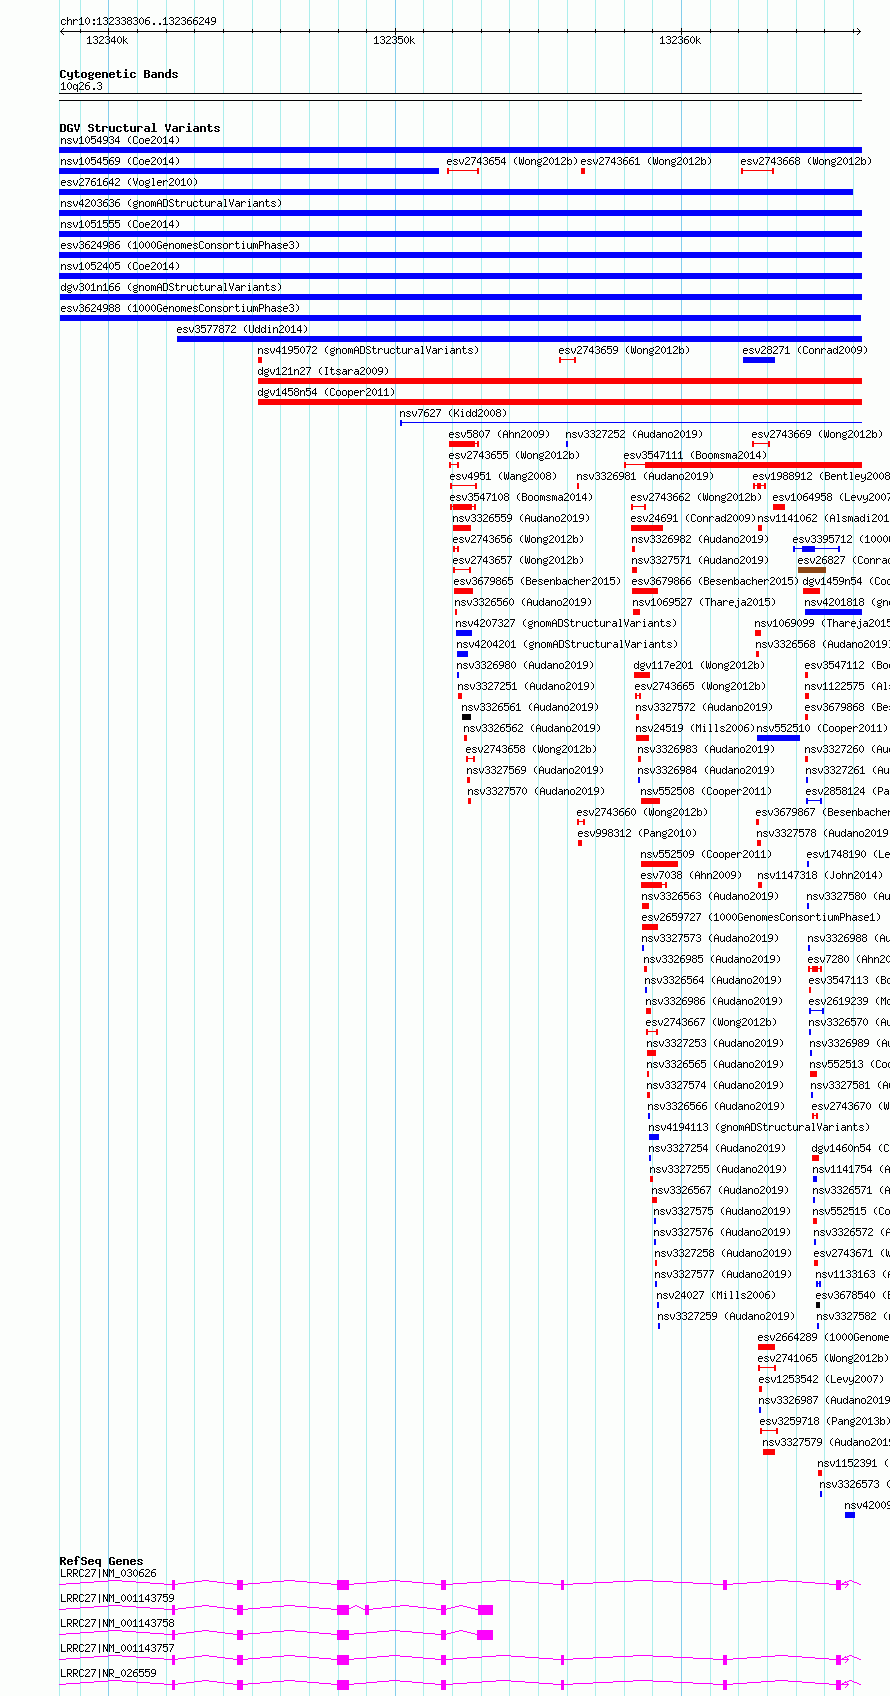890x1696 pixels.
Task: Open variant esv3547108 (Boomsma2014)
Action: (x=521, y=497)
